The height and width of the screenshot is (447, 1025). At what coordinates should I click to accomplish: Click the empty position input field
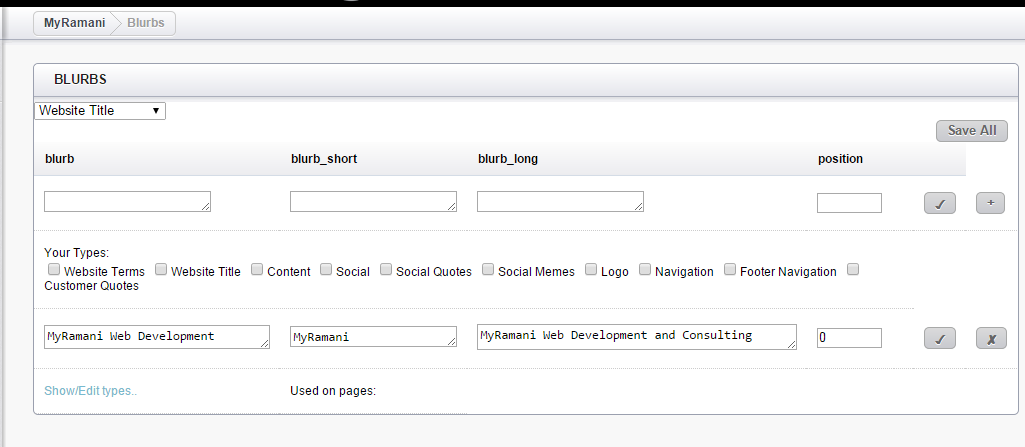point(849,203)
